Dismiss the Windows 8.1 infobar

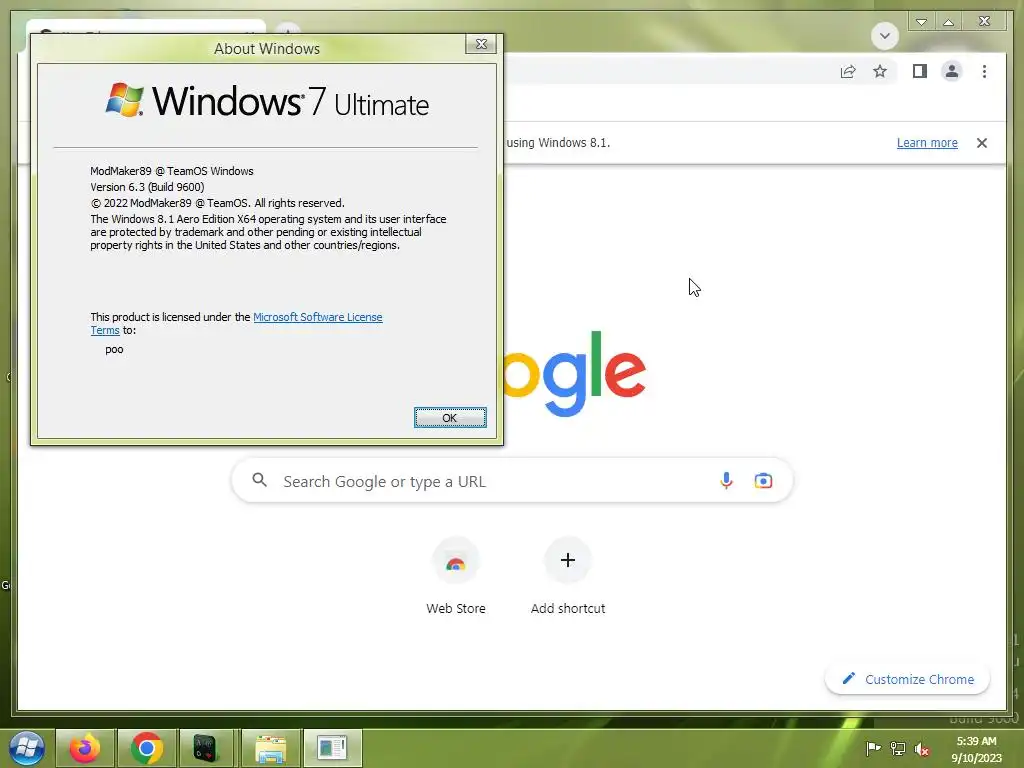point(982,143)
